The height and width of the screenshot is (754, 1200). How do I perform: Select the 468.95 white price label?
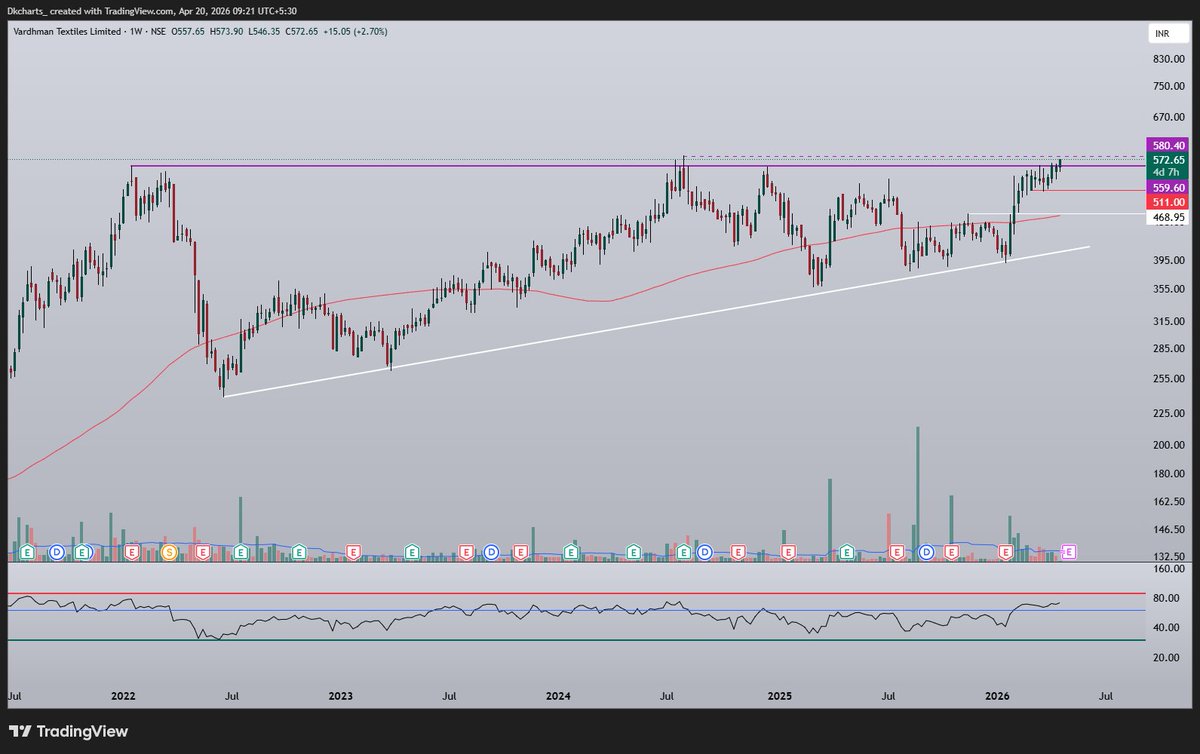coord(1166,216)
